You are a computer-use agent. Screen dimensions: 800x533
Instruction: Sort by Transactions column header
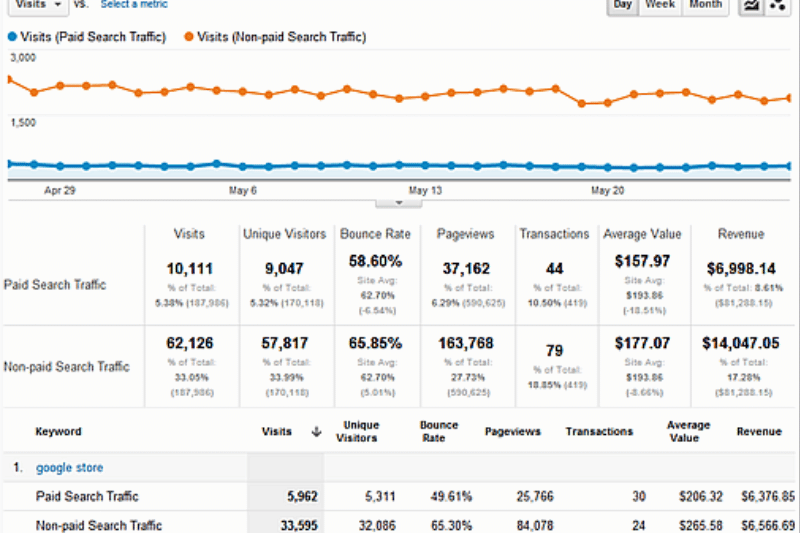pos(599,432)
